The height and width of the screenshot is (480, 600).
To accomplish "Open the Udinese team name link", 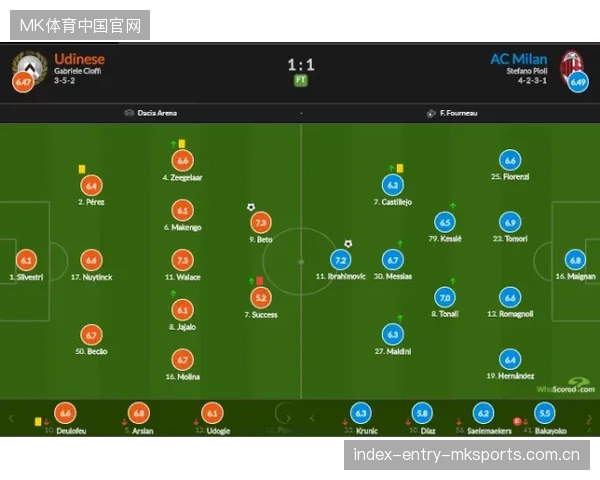I will 79,59.
